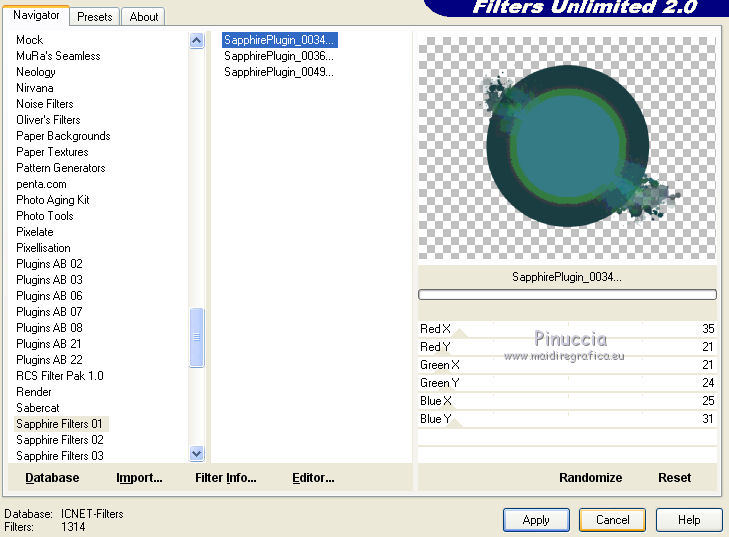The height and width of the screenshot is (537, 729).
Task: Choose RCS Filter Pak 1.0 category
Action: tap(60, 376)
